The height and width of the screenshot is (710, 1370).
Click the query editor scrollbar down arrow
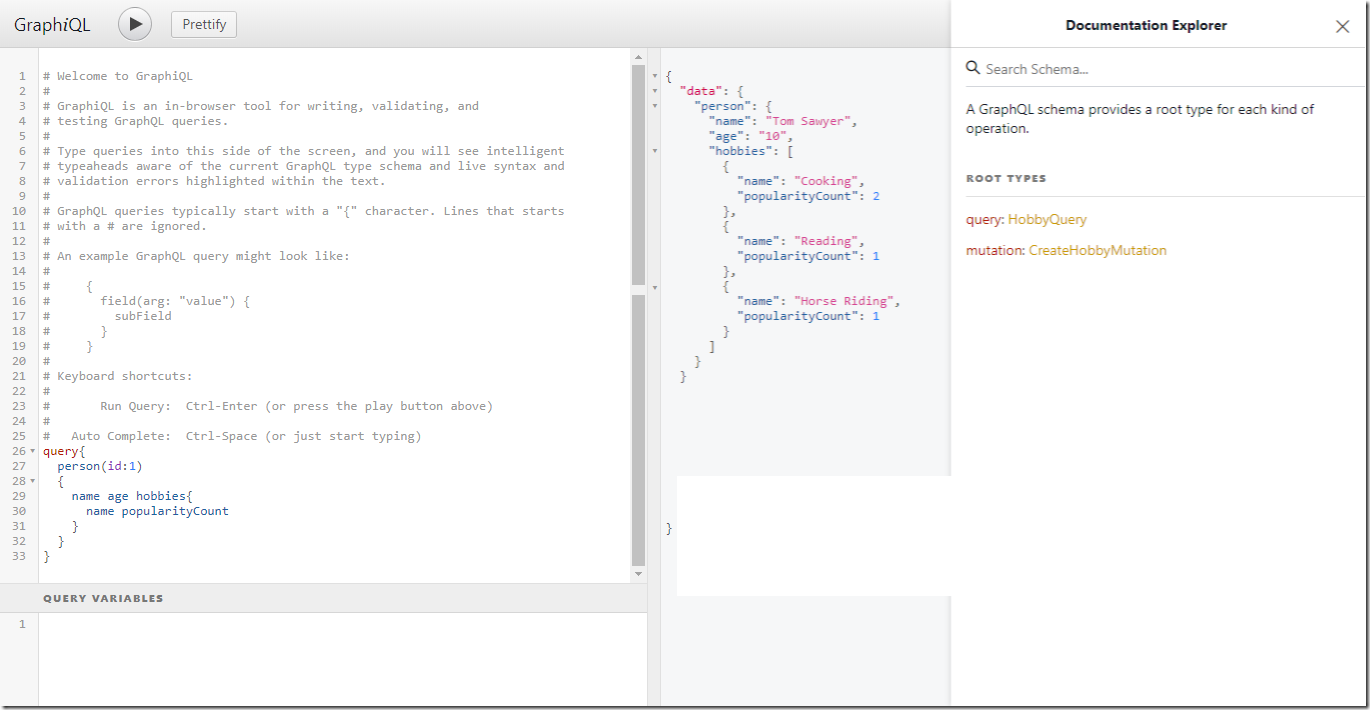pyautogui.click(x=638, y=575)
